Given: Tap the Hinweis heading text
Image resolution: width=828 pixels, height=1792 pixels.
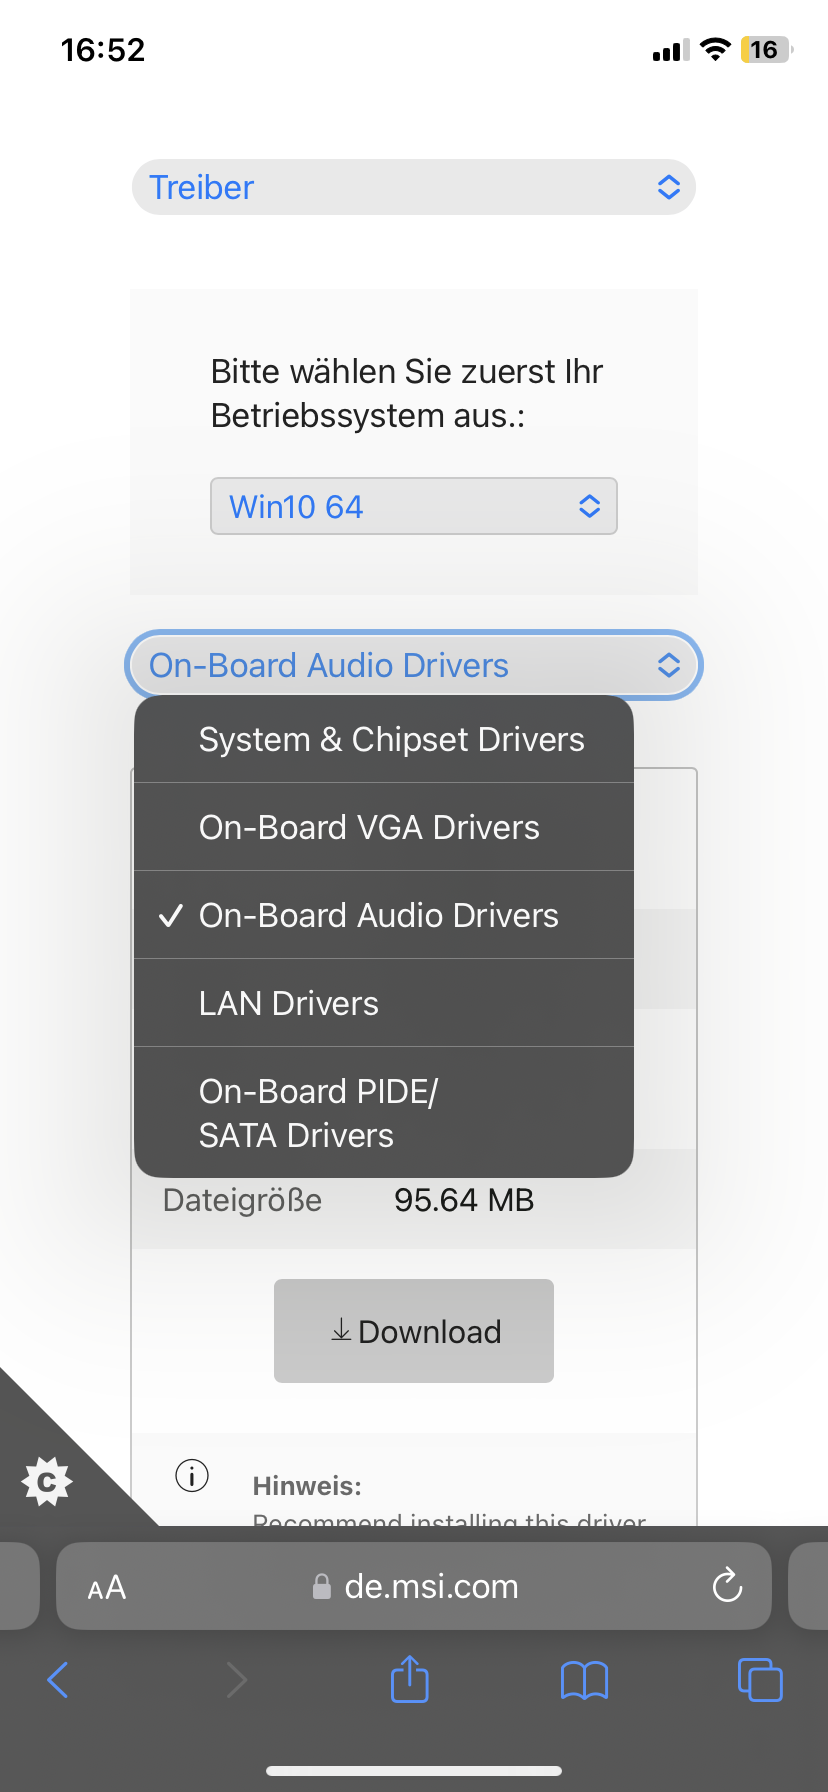Looking at the screenshot, I should 307,1486.
